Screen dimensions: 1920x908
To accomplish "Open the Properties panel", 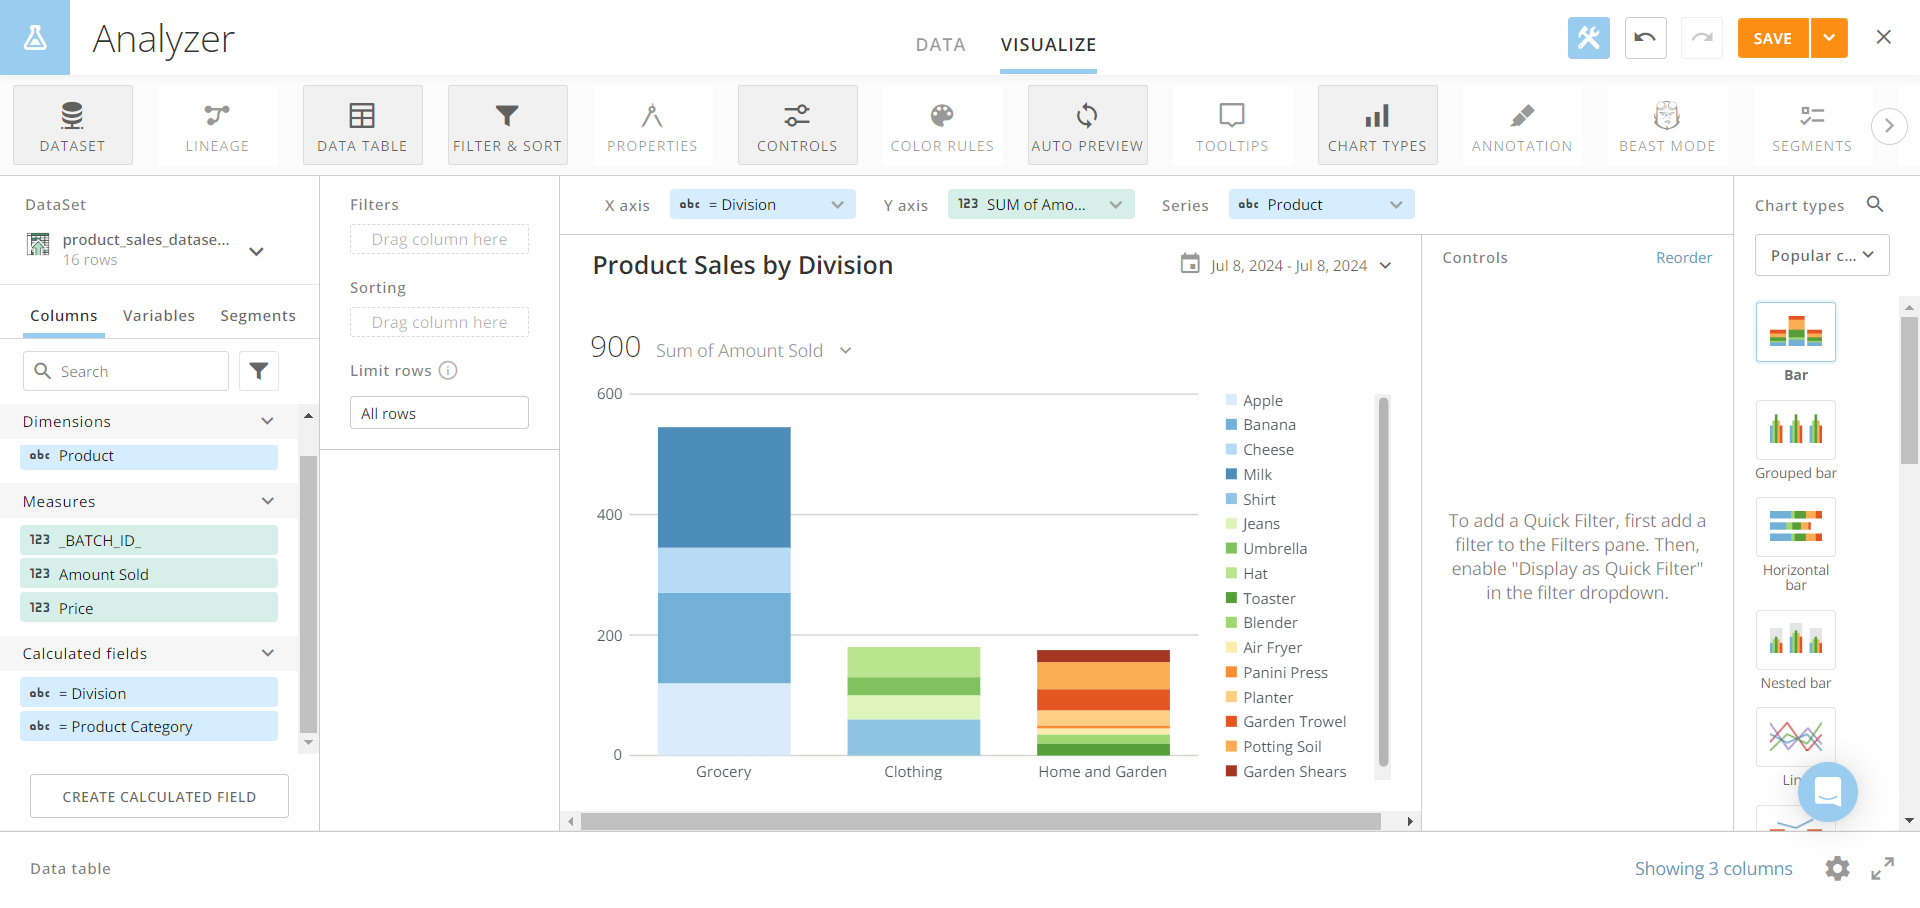I will click(652, 125).
